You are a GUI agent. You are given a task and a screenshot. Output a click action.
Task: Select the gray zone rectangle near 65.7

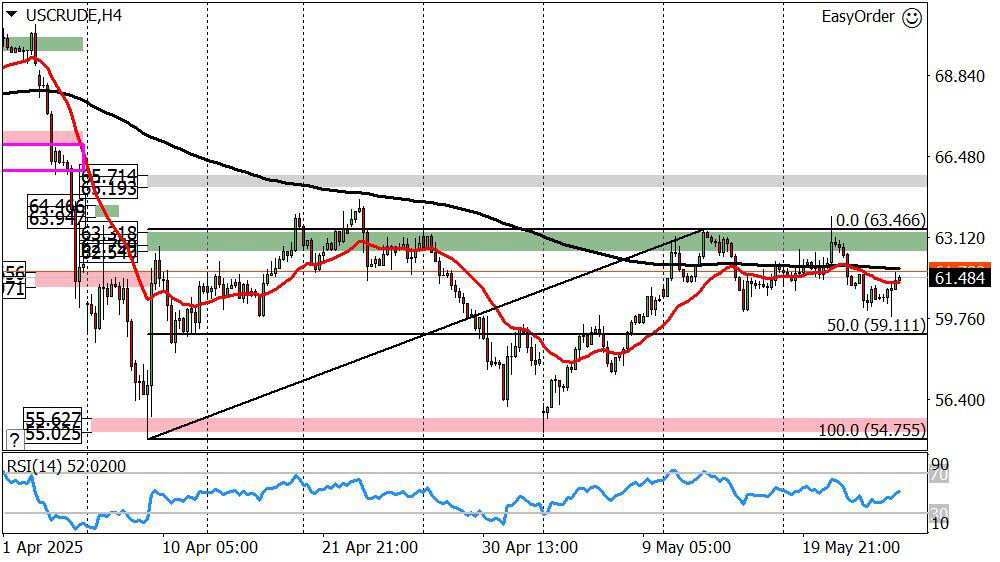click(x=537, y=181)
